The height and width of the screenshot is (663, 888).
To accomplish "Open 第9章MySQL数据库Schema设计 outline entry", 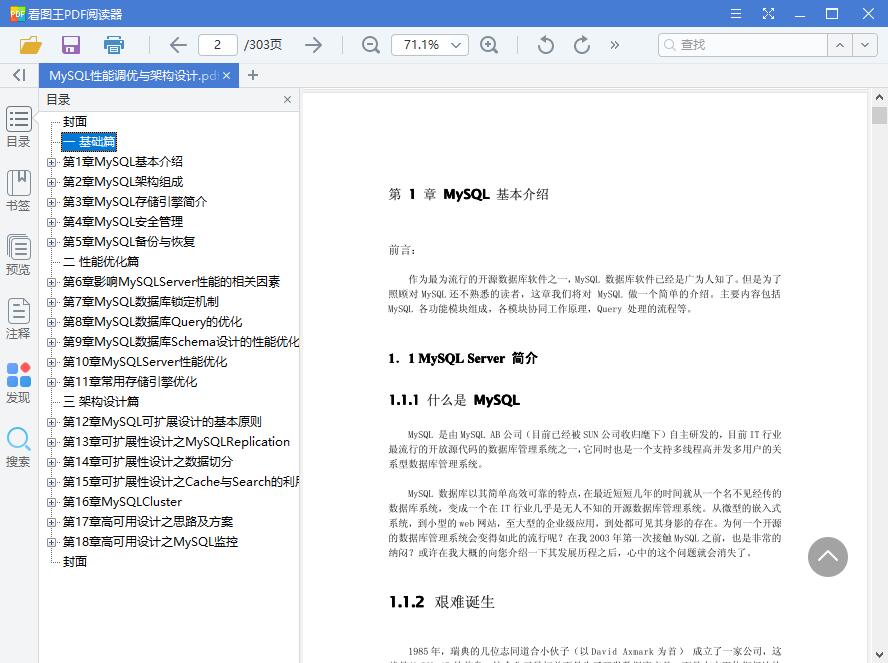I will pyautogui.click(x=181, y=341).
